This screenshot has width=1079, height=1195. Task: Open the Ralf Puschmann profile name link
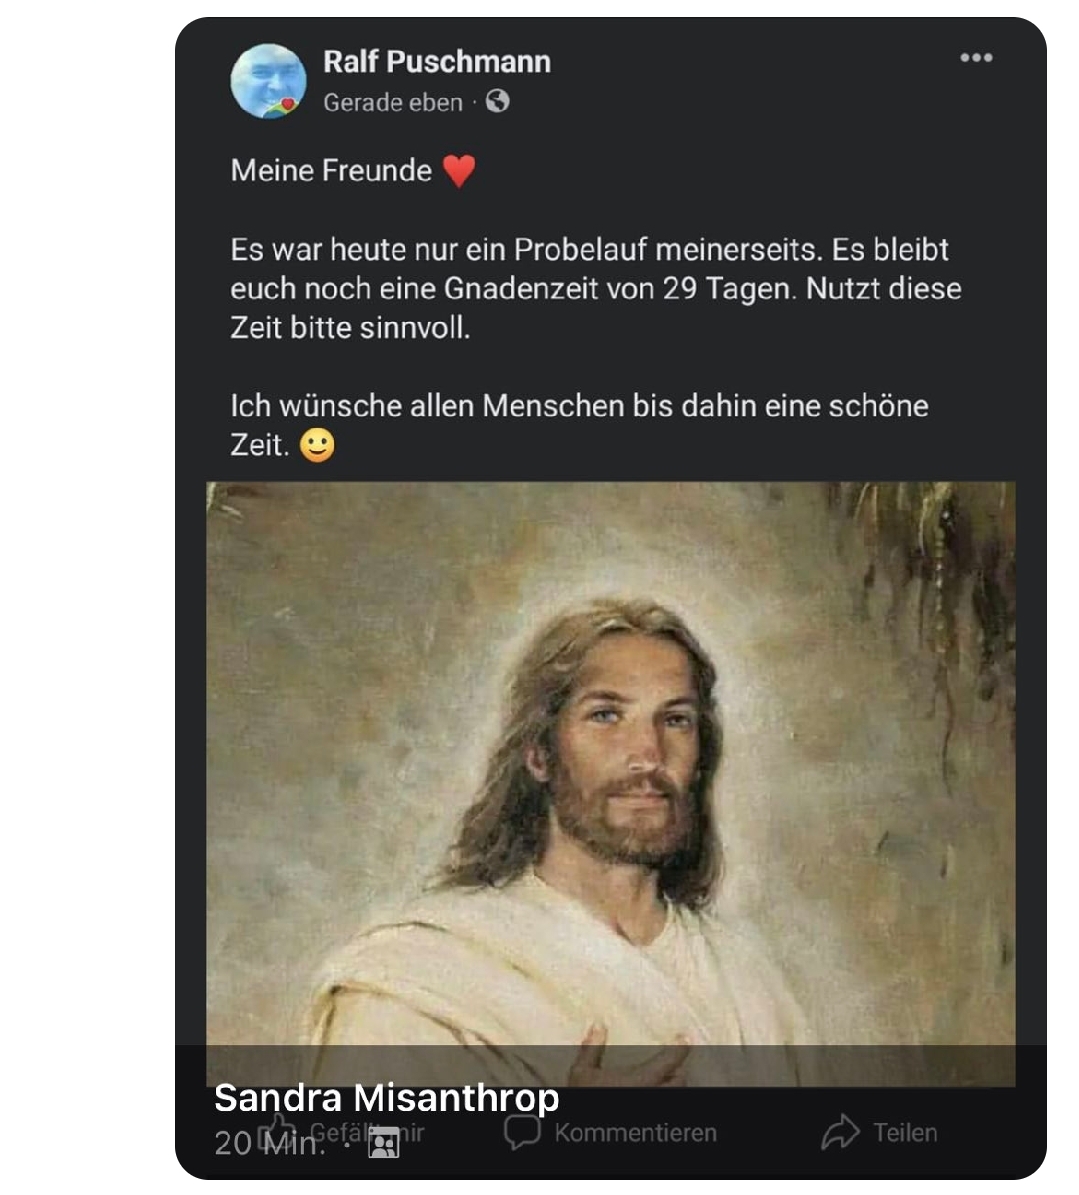pyautogui.click(x=436, y=61)
